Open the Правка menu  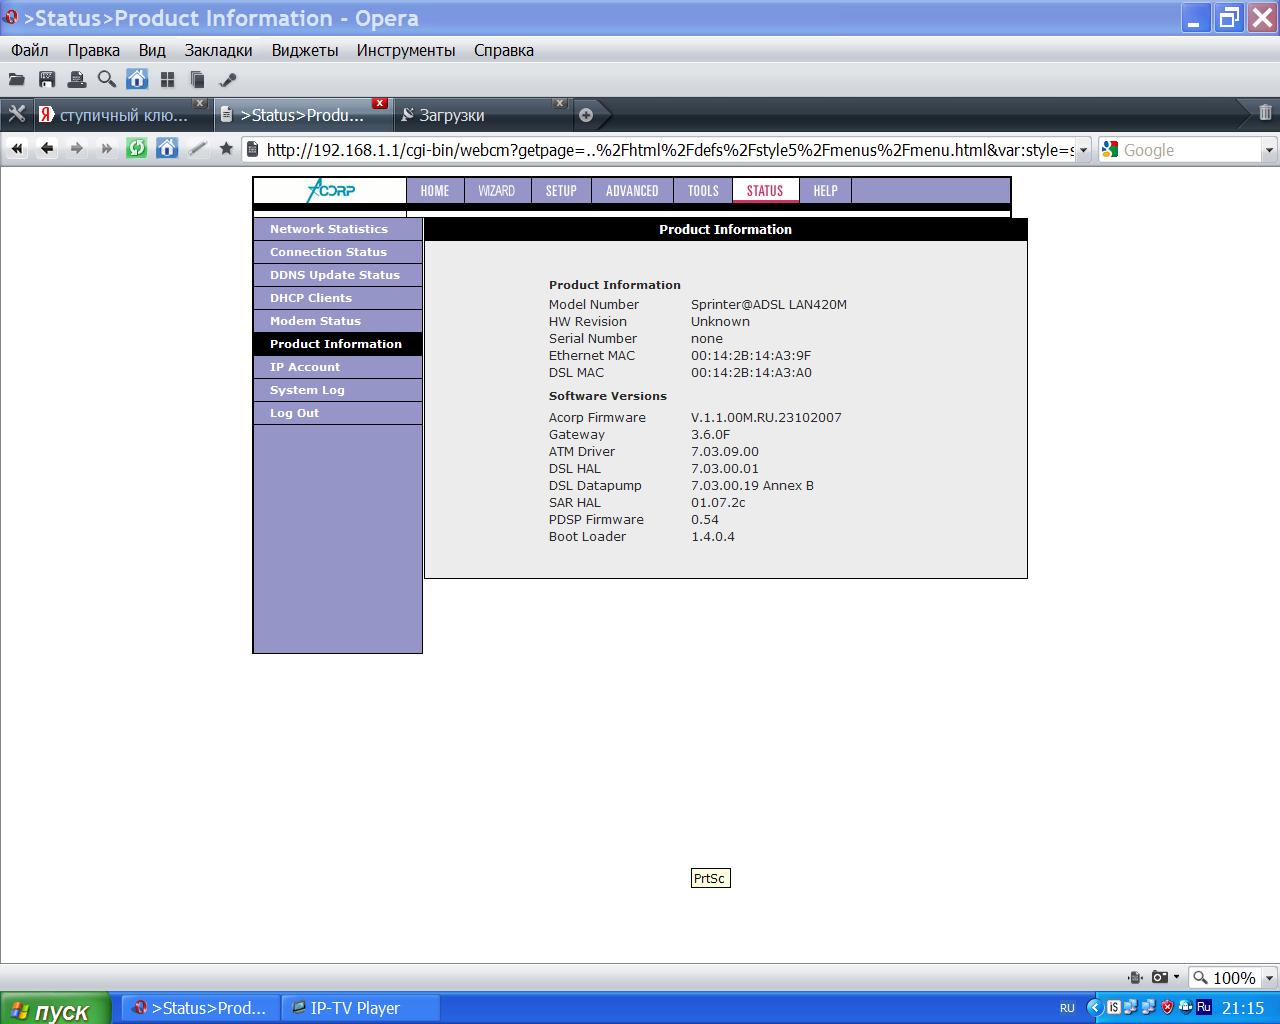(x=94, y=50)
